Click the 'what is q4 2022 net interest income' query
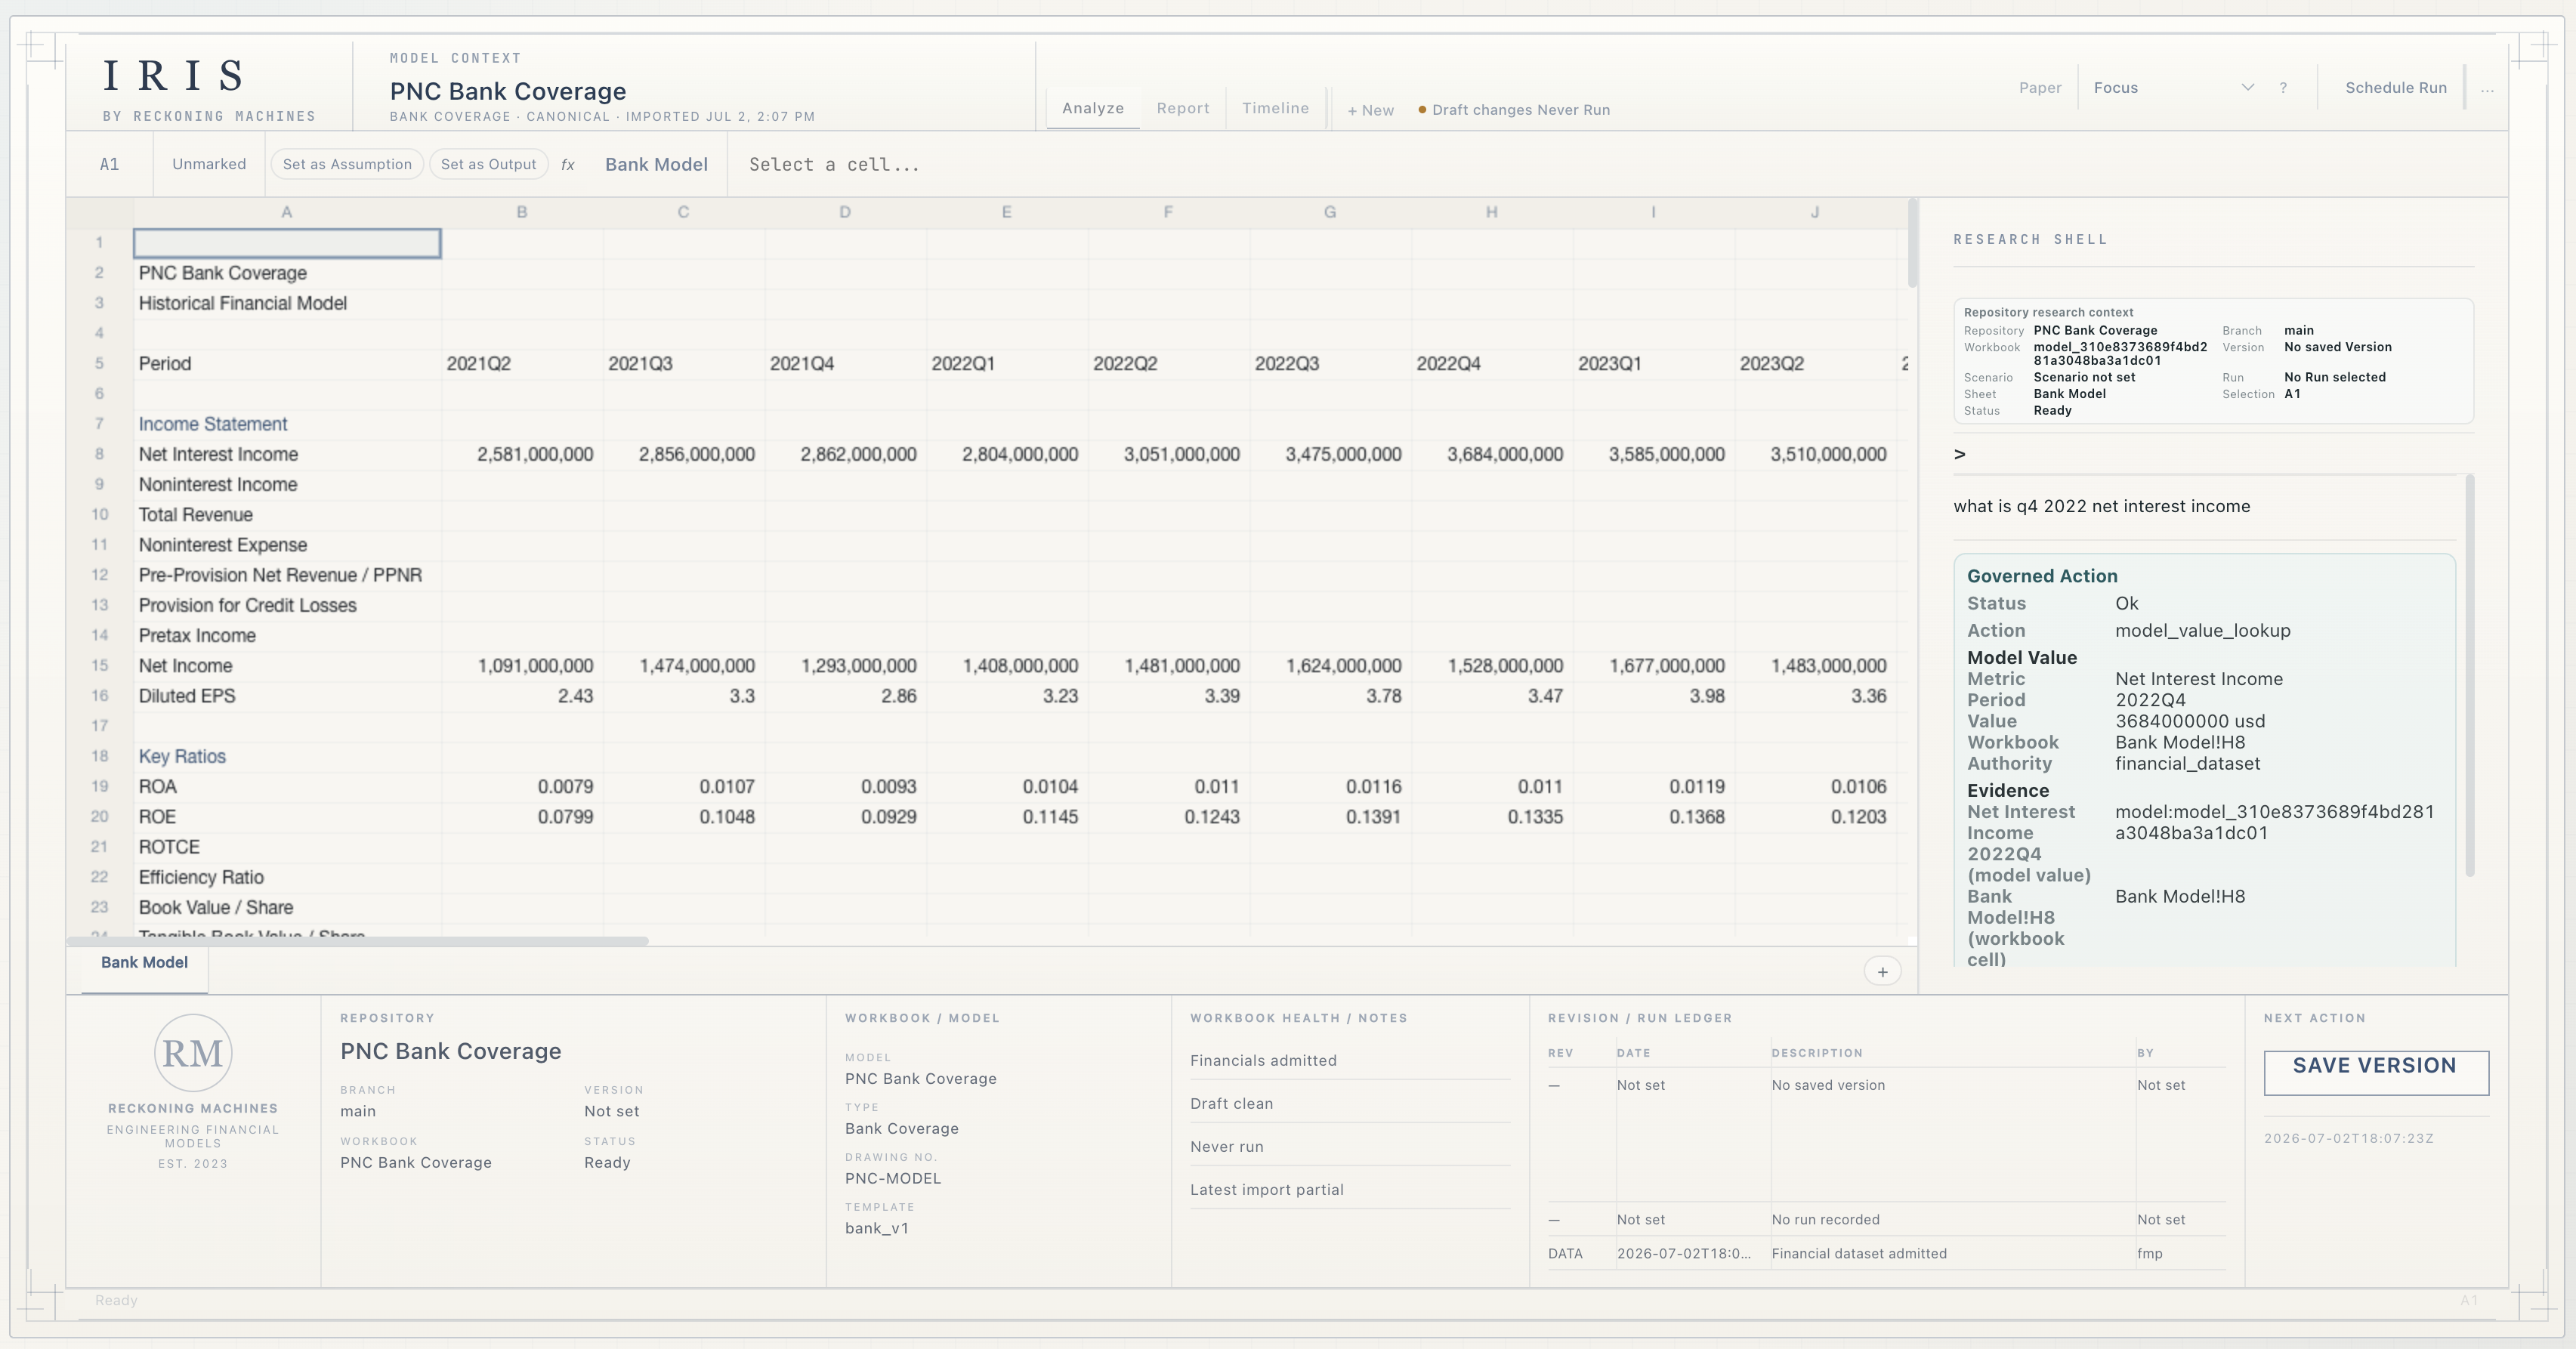The width and height of the screenshot is (2576, 1349). tap(2101, 506)
